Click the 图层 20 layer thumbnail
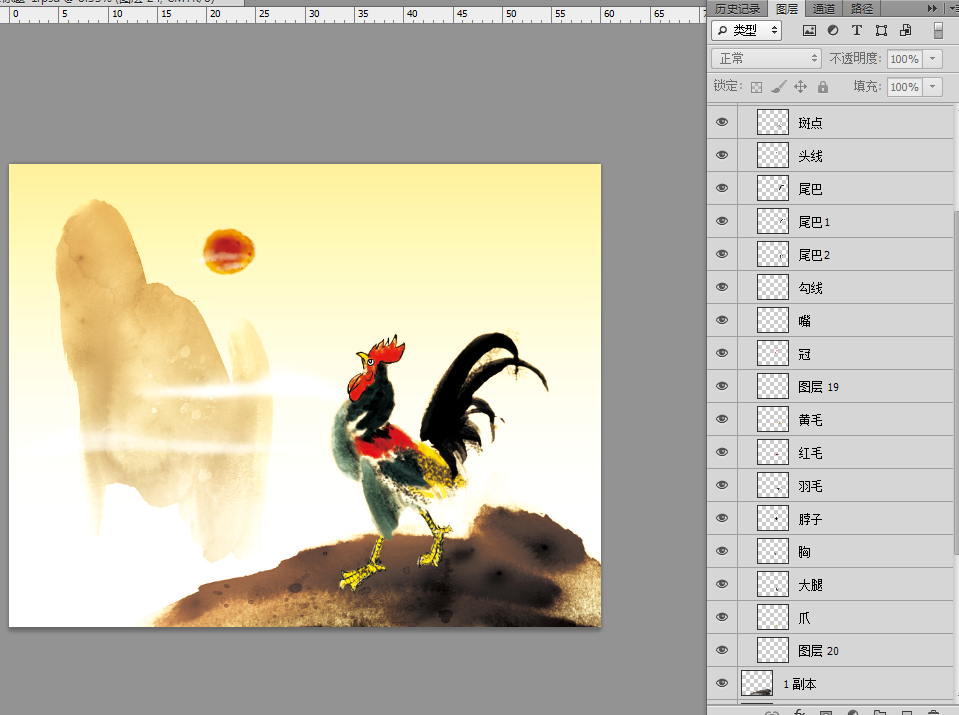Viewport: 959px width, 715px height. click(773, 651)
